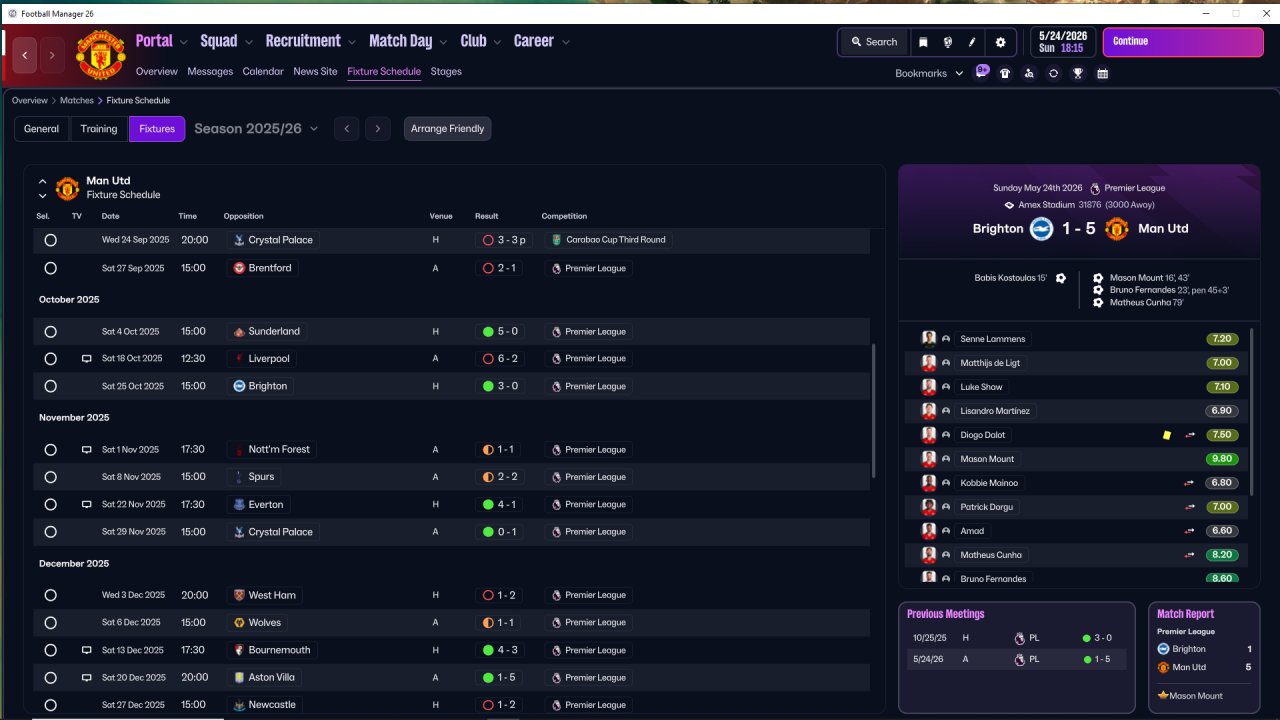Select the Liverpool fixture radio button
The image size is (1280, 720).
(50, 358)
